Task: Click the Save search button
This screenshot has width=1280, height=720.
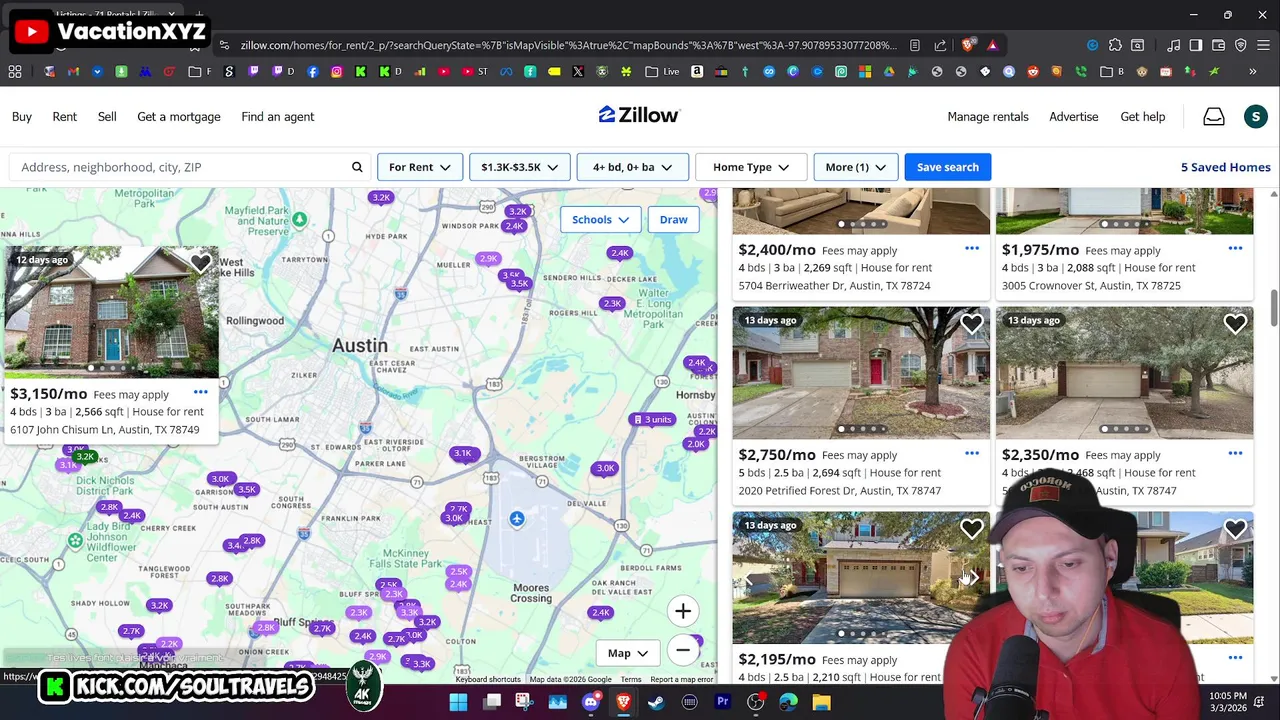Action: tap(948, 167)
